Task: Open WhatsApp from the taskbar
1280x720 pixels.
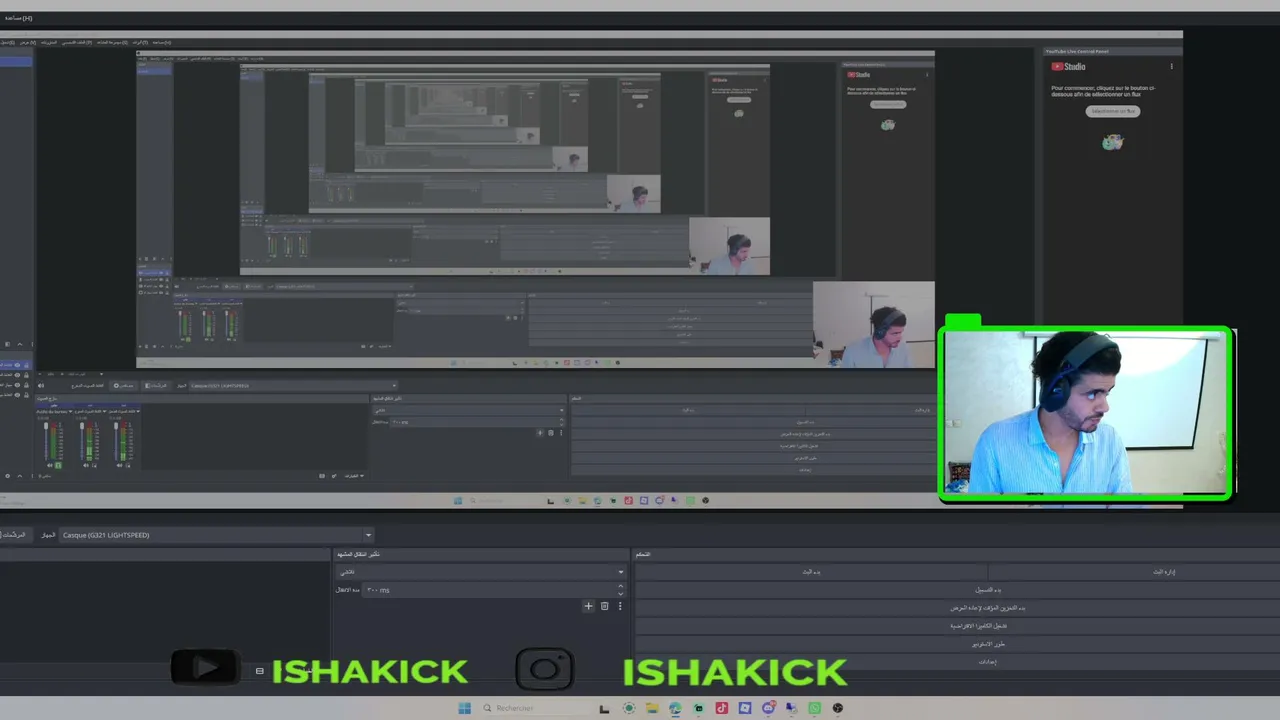Action: 814,708
